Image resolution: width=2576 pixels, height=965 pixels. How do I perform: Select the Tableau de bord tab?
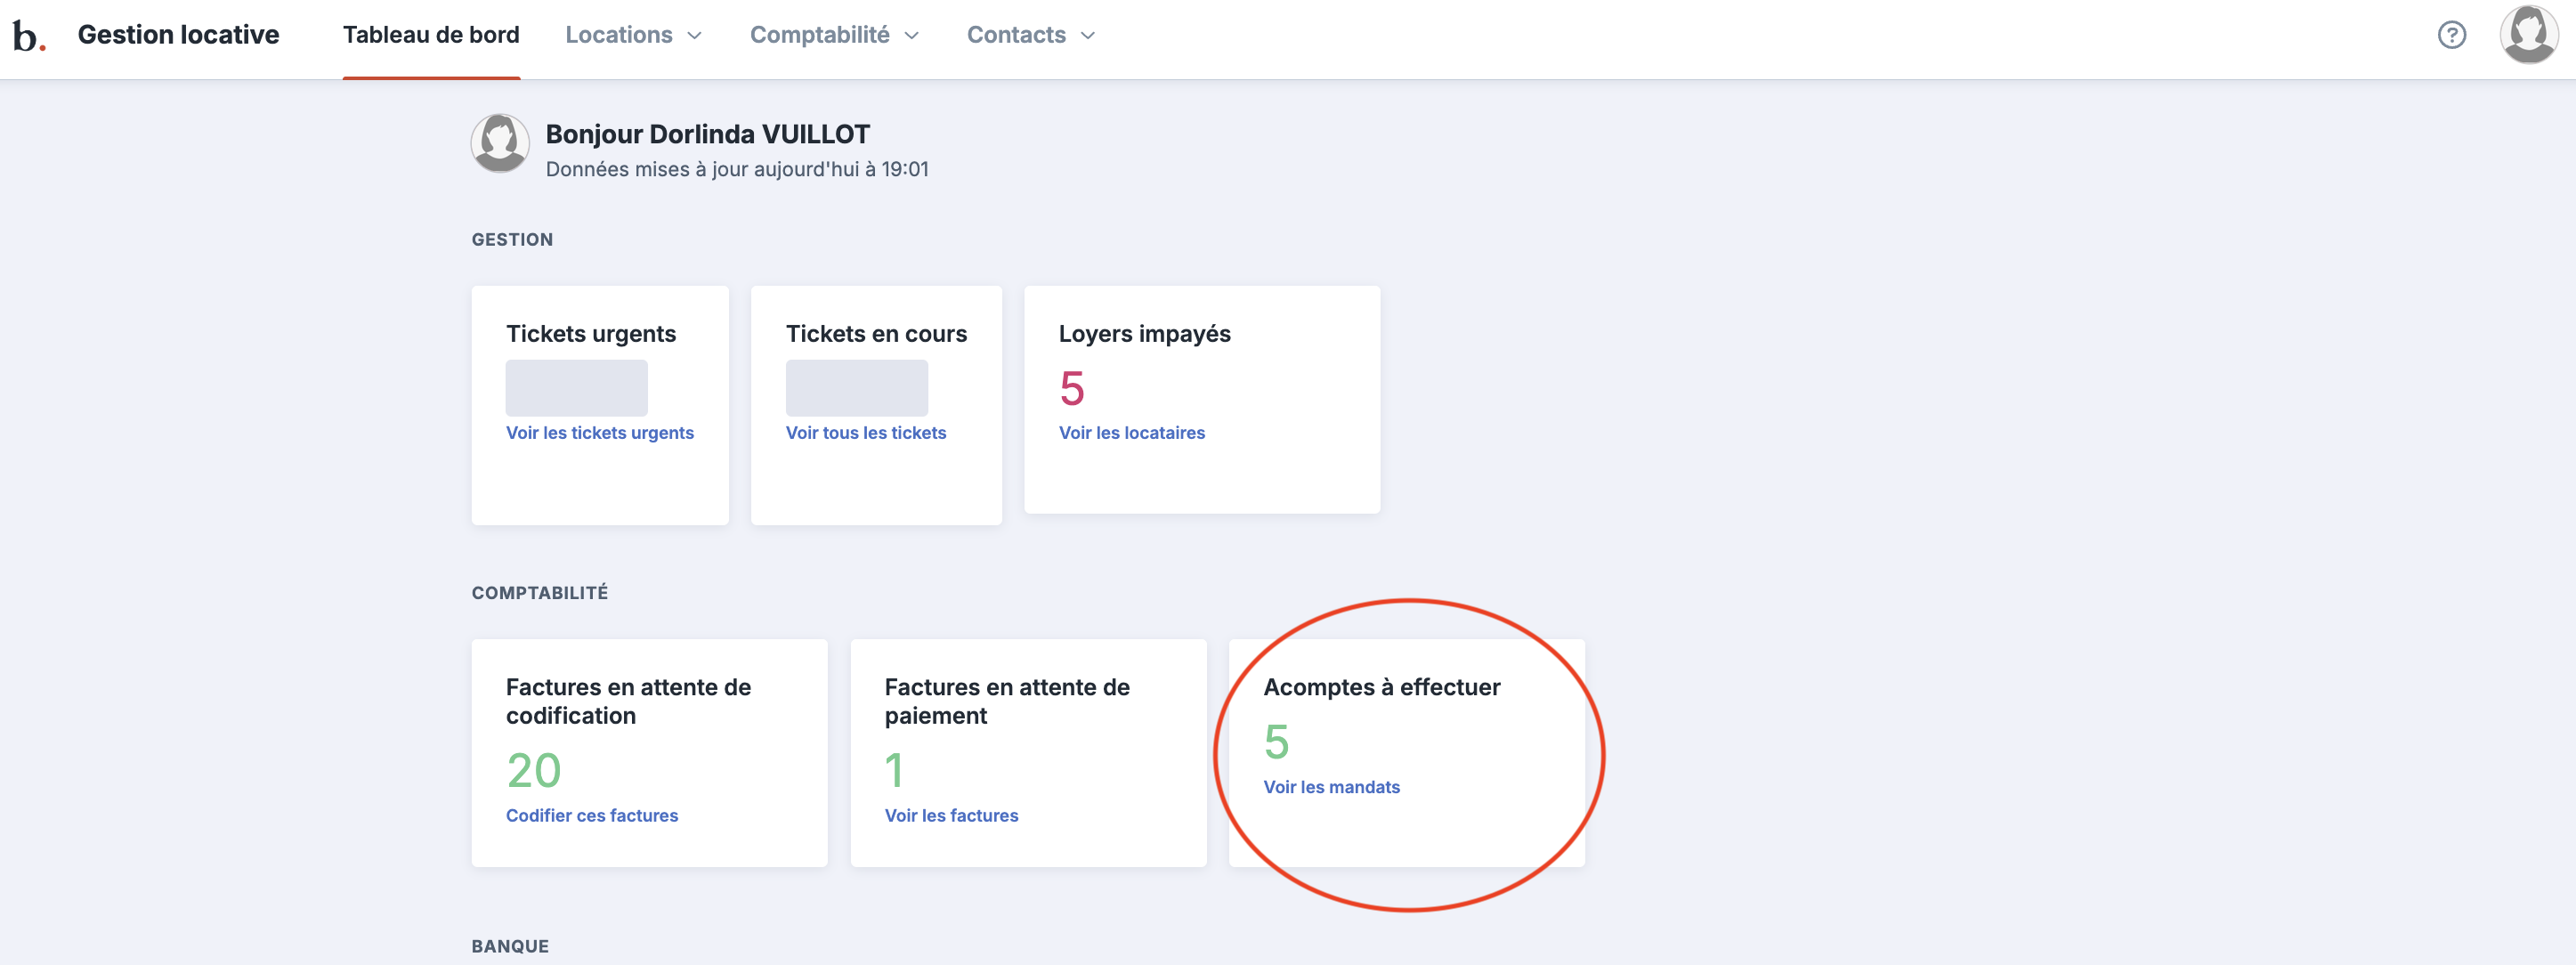click(x=431, y=35)
